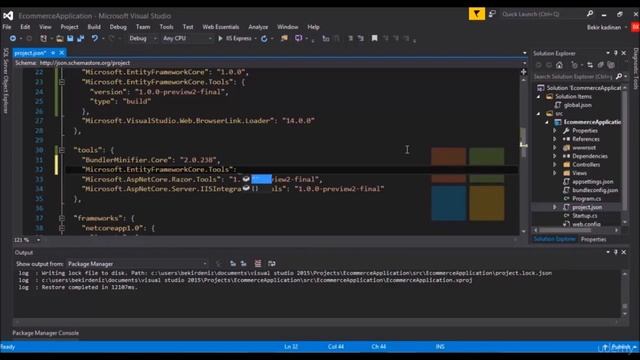Collapse the Microsoft.EntityFrameworkCore.Tools code block

pos(62,82)
